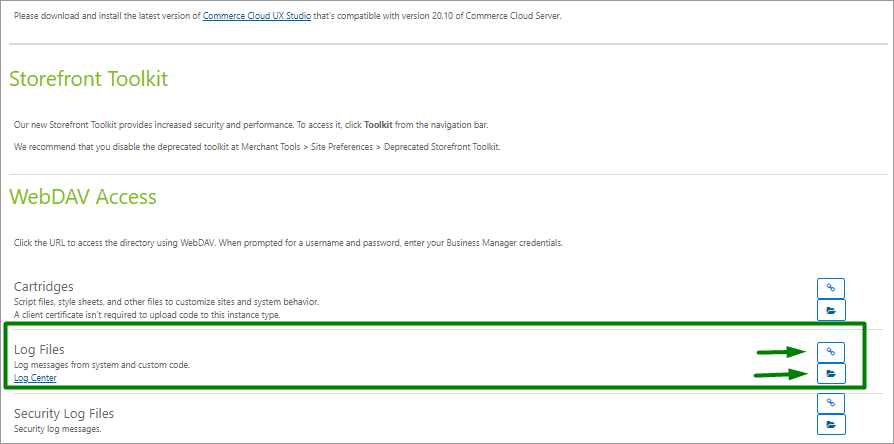This screenshot has height=444, width=894.
Task: Select the Cartridges section title
Action: [x=43, y=286]
